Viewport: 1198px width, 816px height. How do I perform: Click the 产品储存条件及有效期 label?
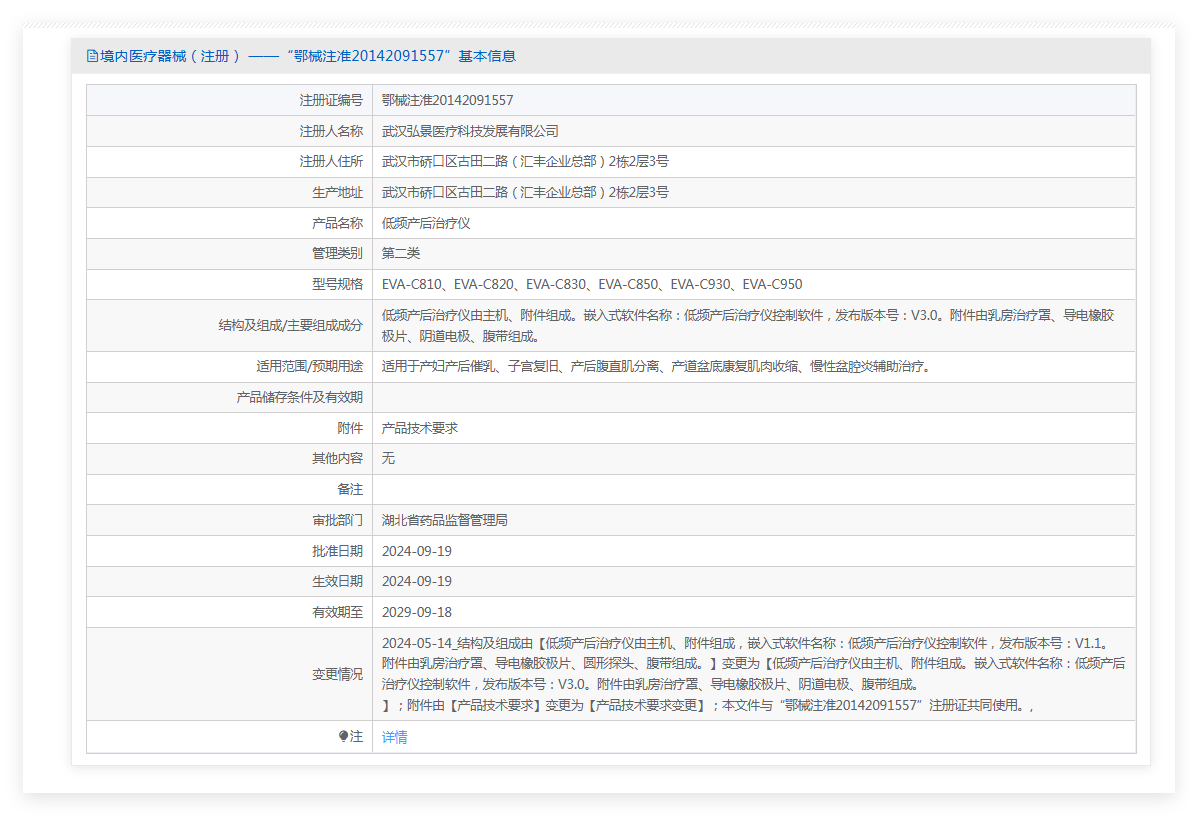(300, 397)
